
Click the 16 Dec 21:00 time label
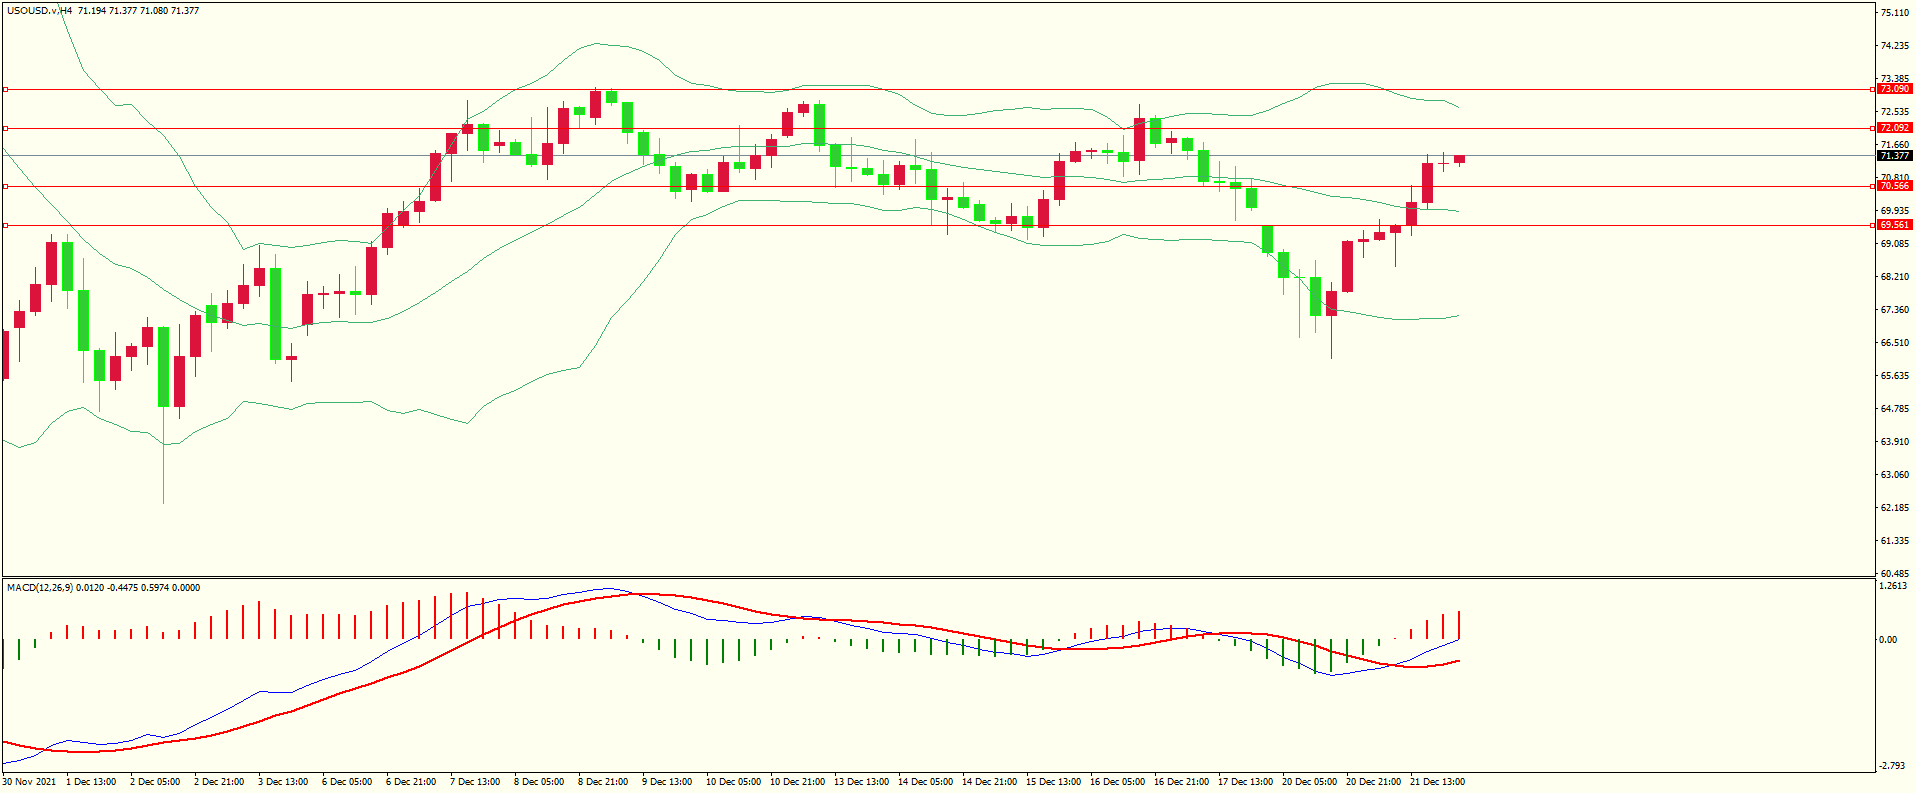[1181, 782]
